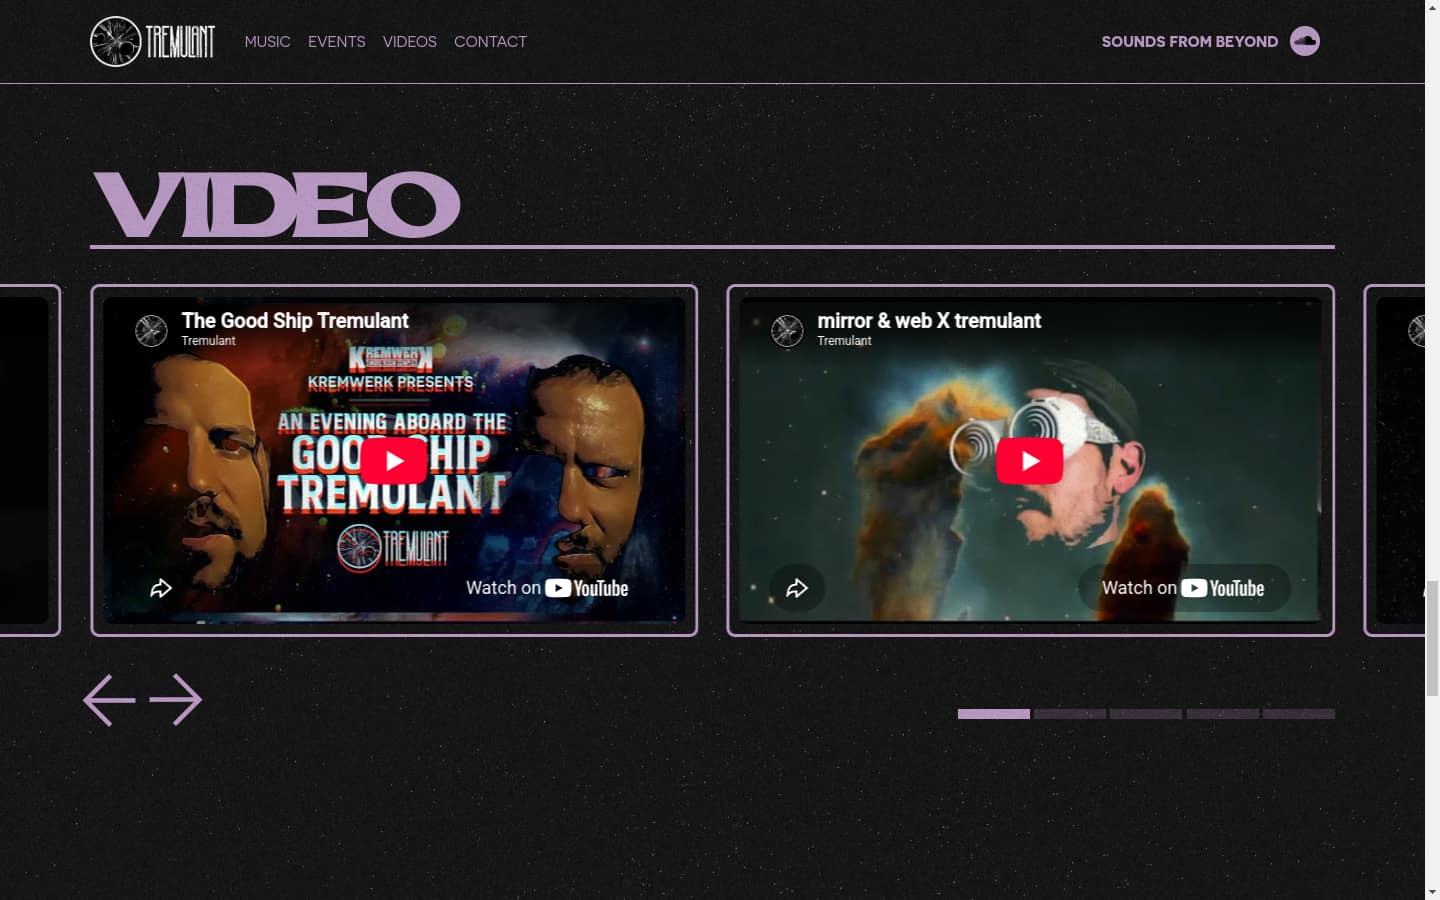Click the Tremulant logo in header
This screenshot has height=900, width=1440.
point(152,42)
